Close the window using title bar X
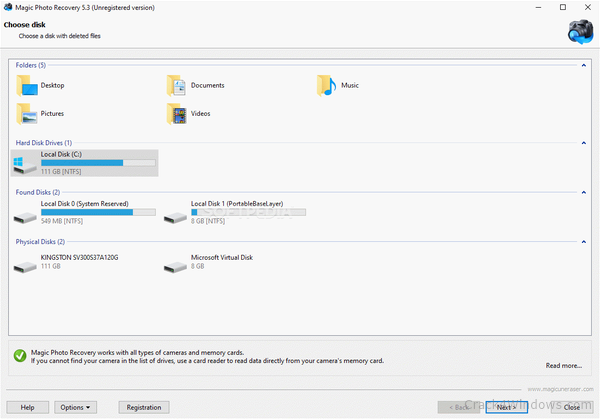Image resolution: width=600 pixels, height=419 pixels. coord(588,7)
